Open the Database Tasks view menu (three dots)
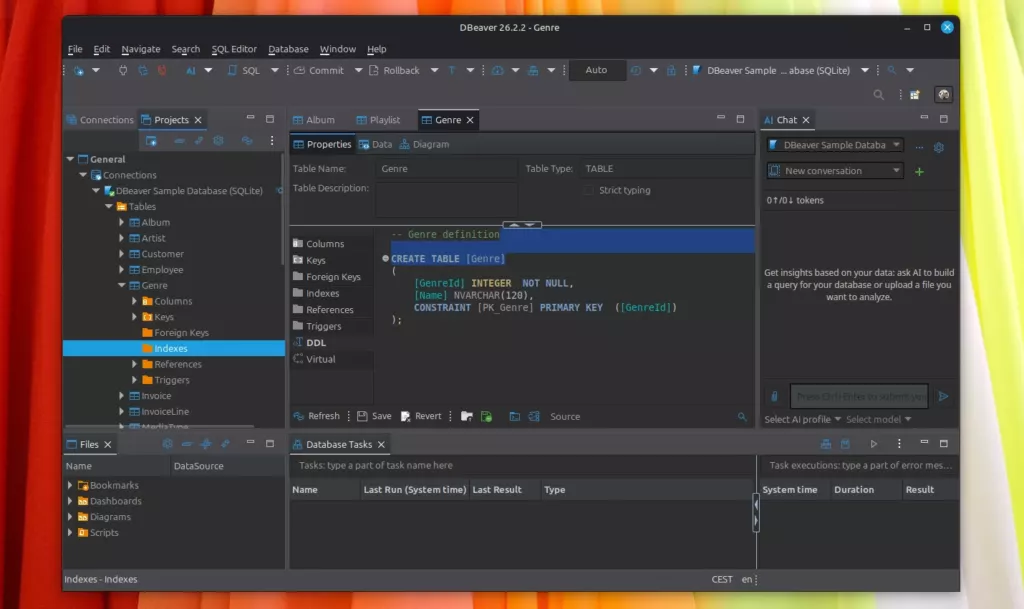Image resolution: width=1024 pixels, height=609 pixels. coord(899,444)
